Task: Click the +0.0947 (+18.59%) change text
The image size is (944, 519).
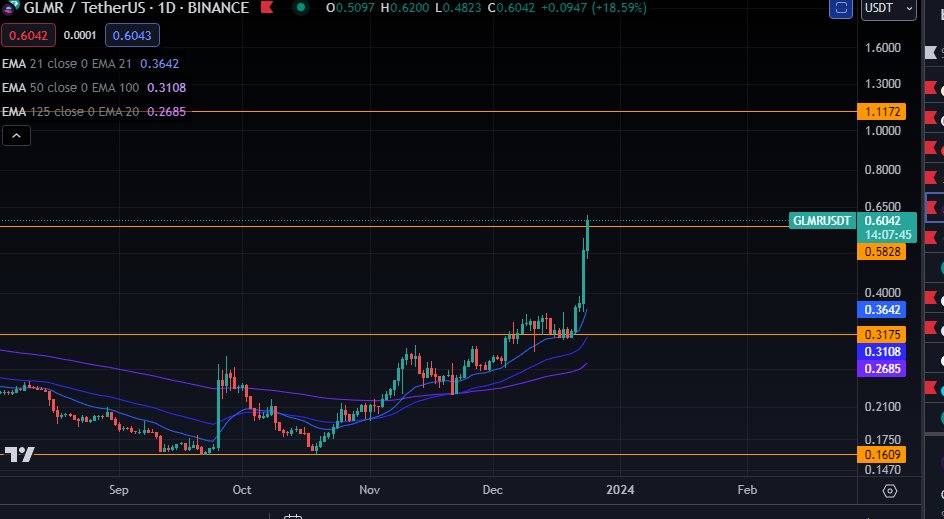Action: click(x=593, y=8)
